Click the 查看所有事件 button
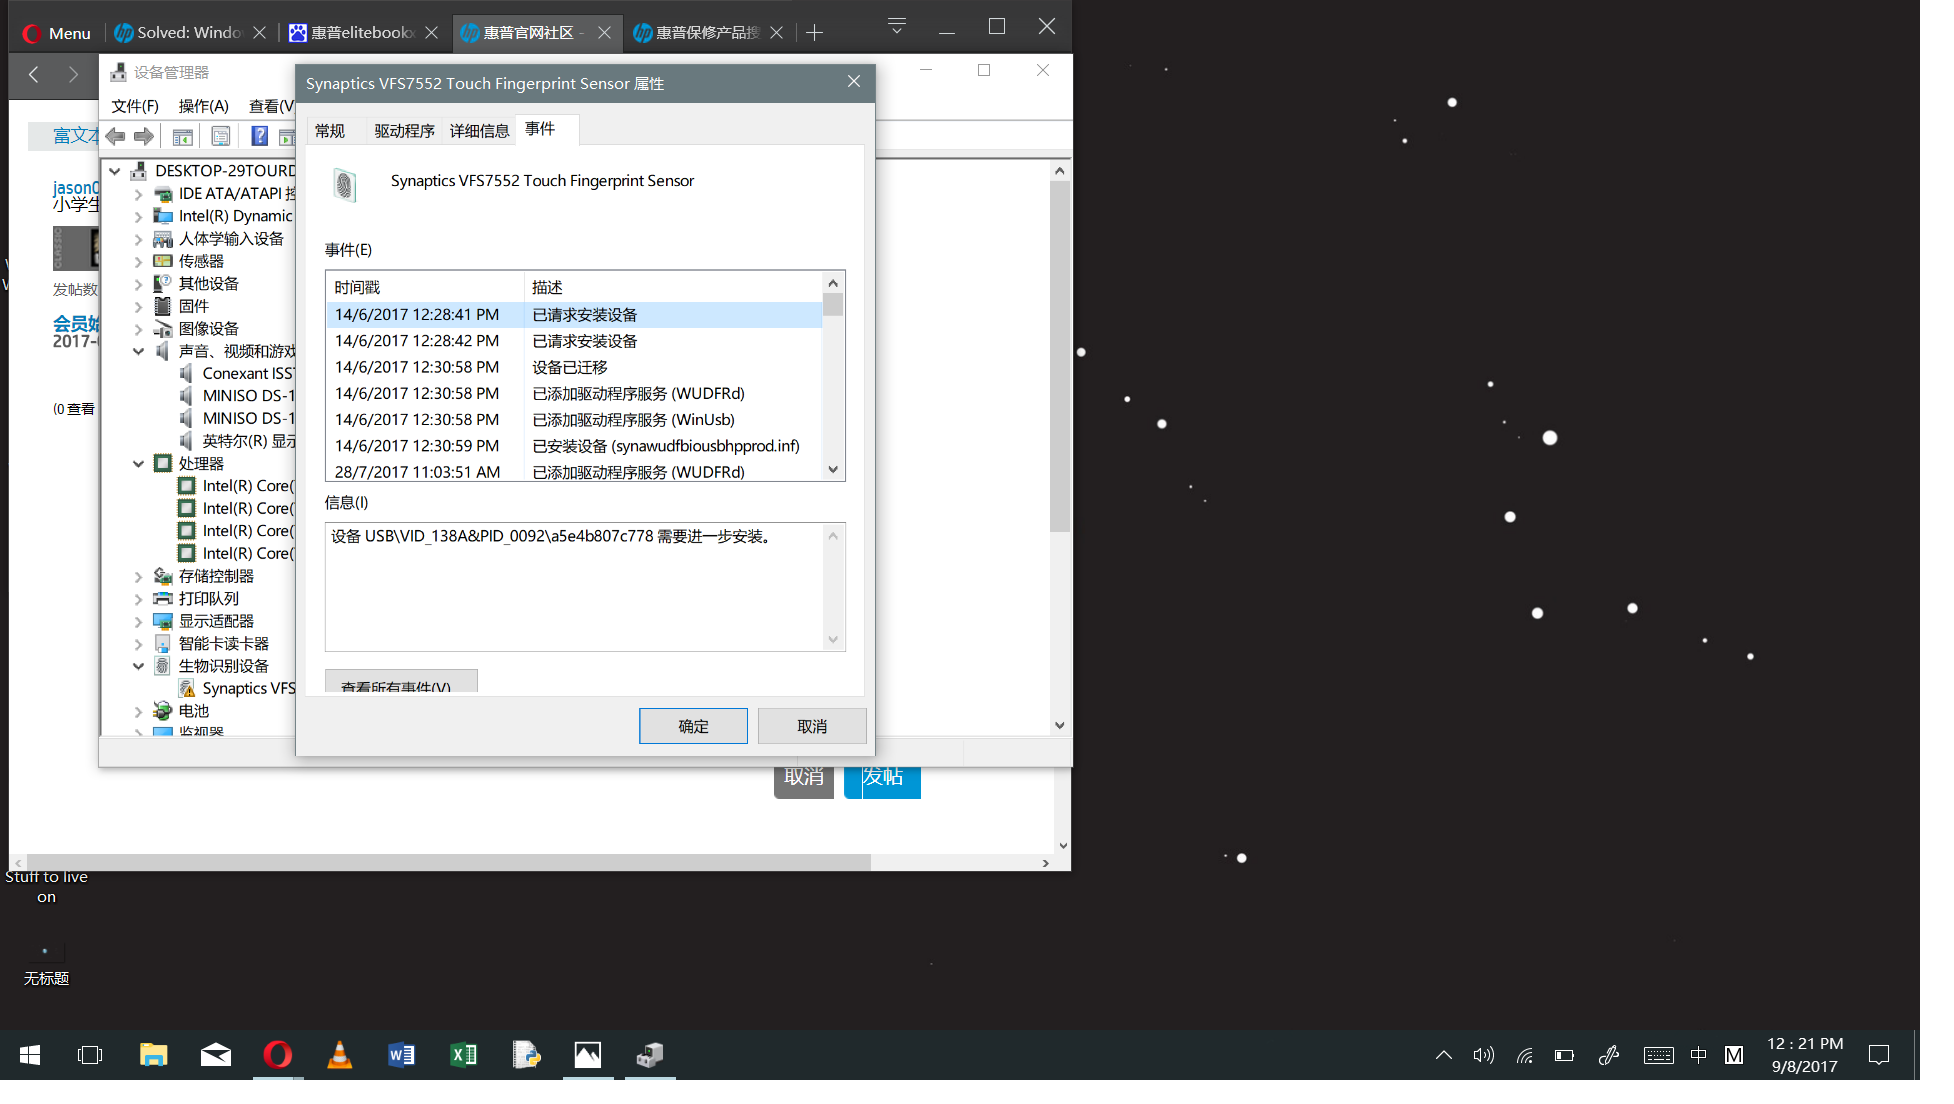This screenshot has height=1104, width=1954. 401,682
